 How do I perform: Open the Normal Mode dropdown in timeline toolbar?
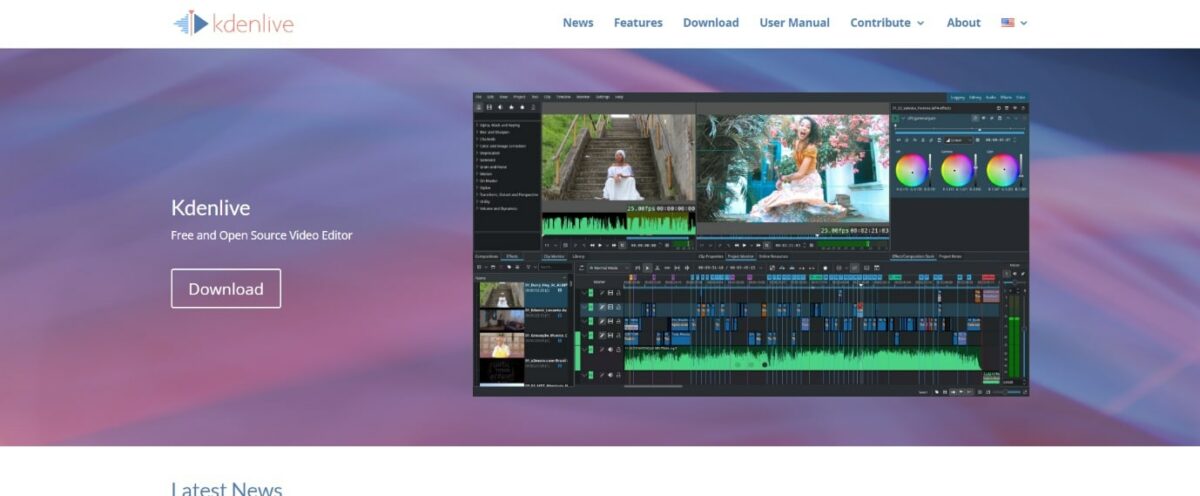click(x=609, y=268)
